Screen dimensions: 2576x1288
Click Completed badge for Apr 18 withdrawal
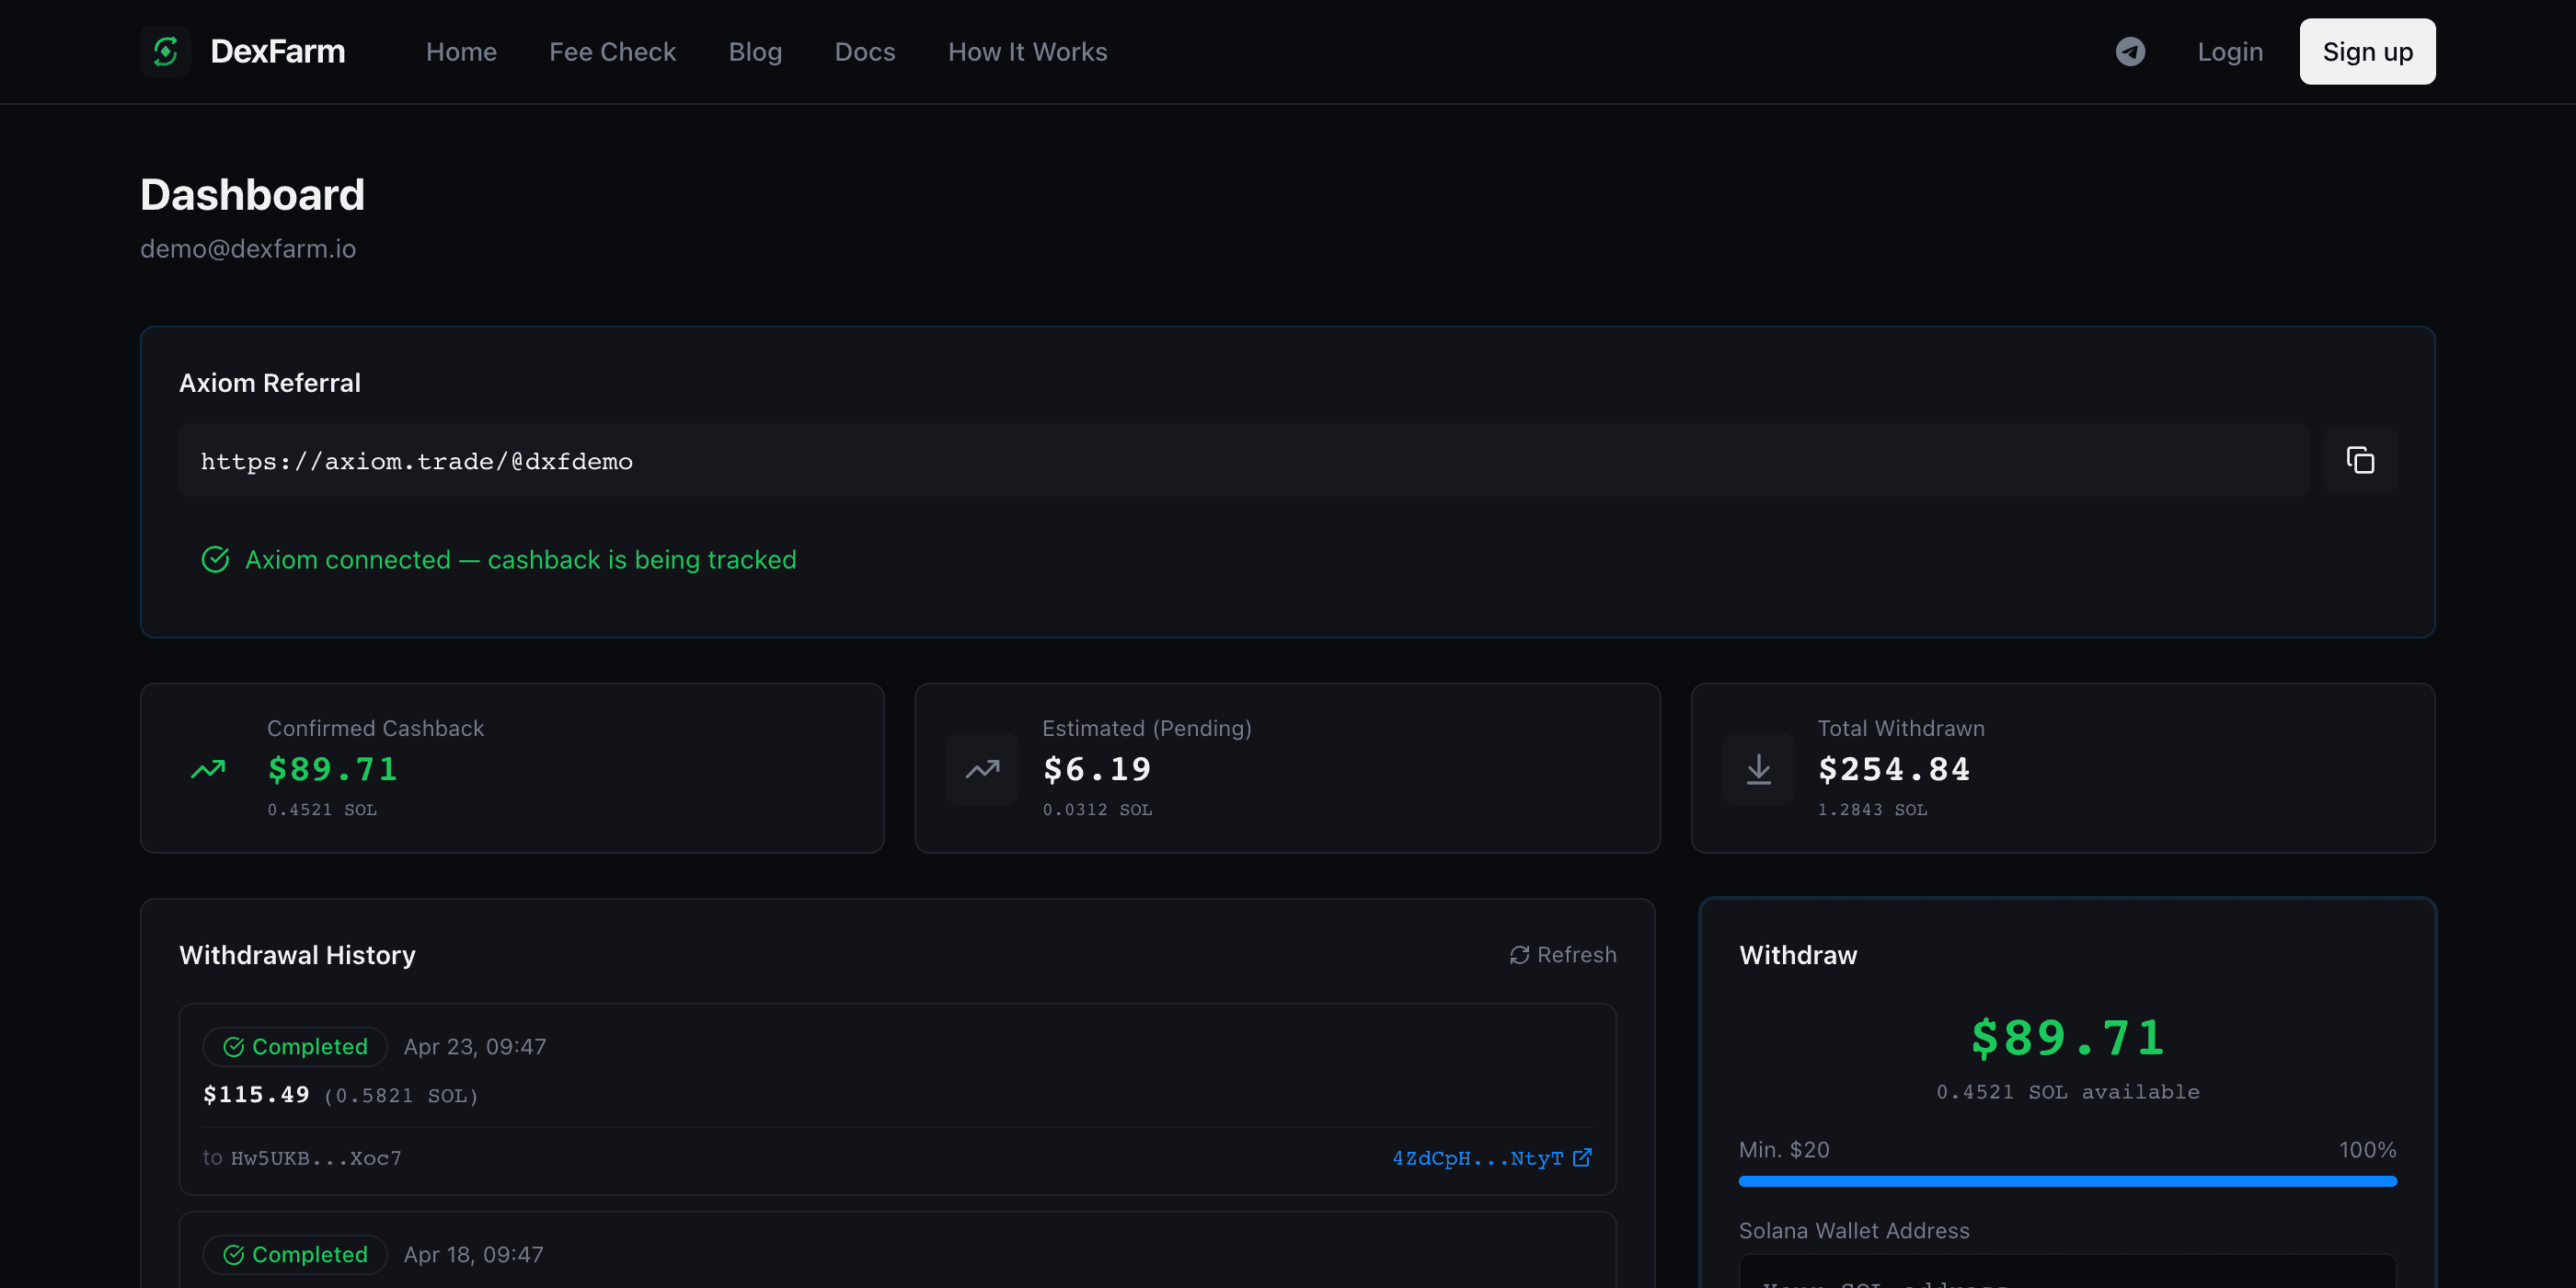[295, 1255]
